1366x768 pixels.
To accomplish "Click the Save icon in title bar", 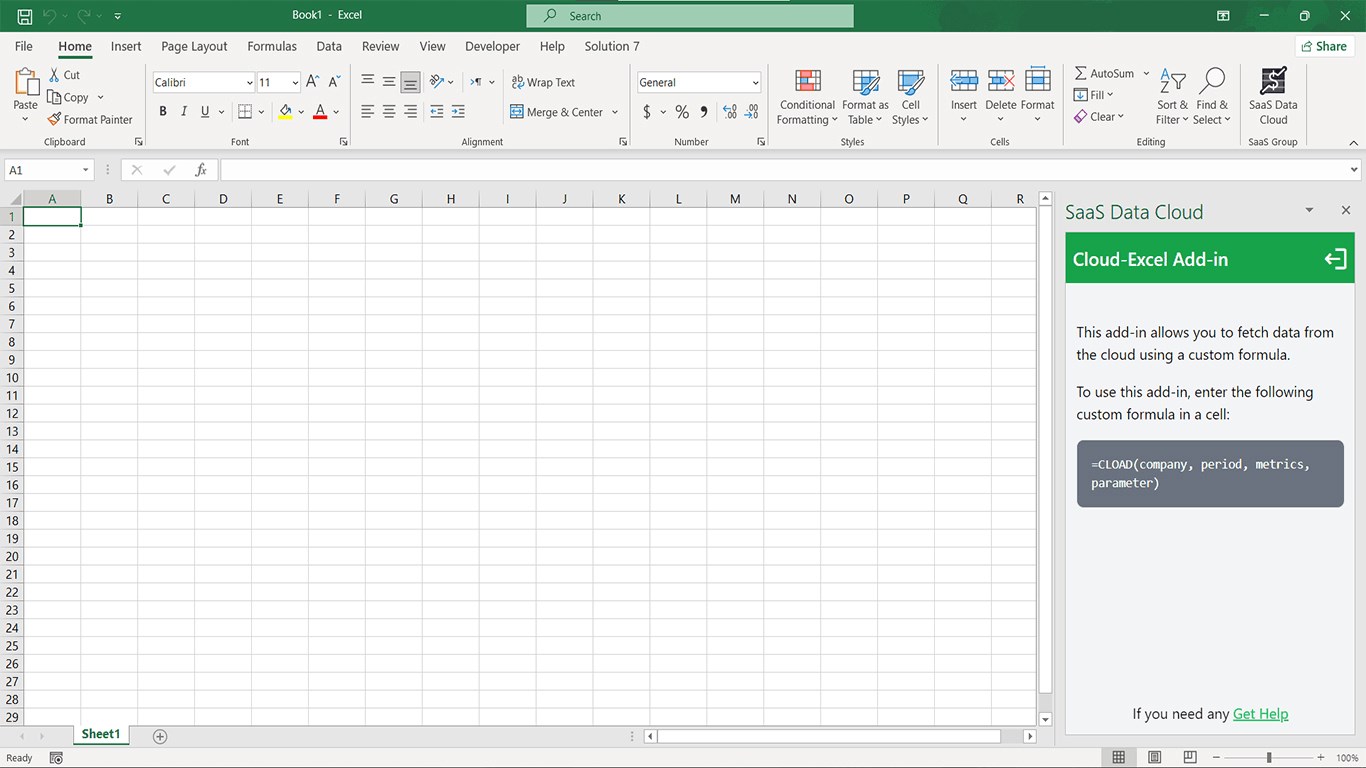I will click(24, 16).
